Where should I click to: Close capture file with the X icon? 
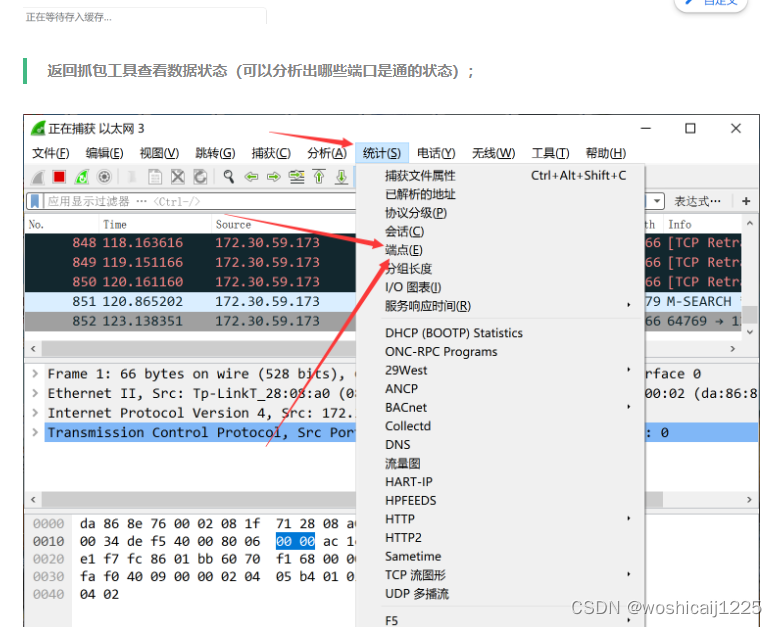coord(178,177)
